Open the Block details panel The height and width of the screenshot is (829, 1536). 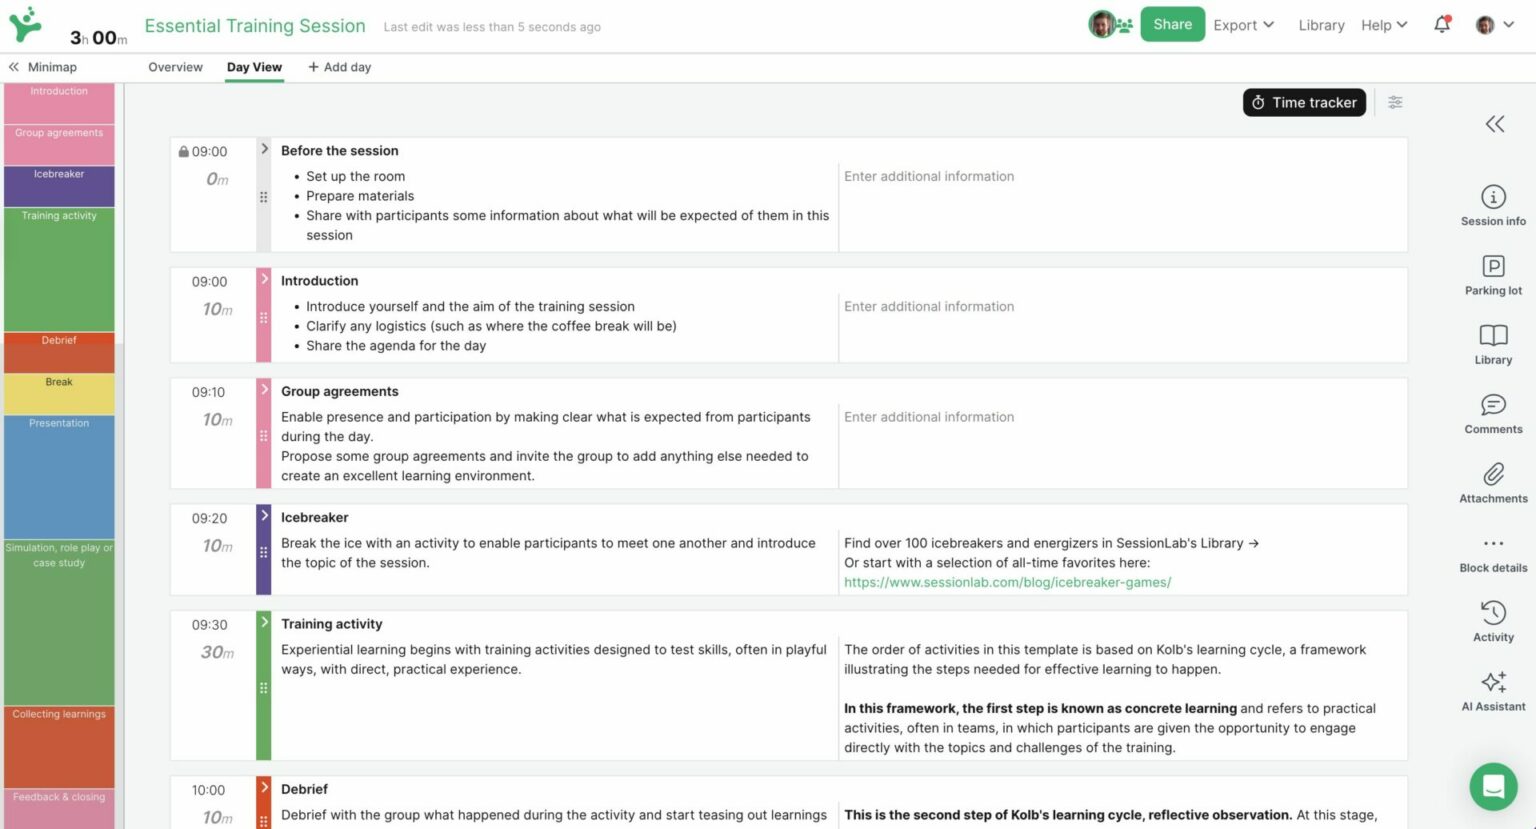pyautogui.click(x=1492, y=550)
